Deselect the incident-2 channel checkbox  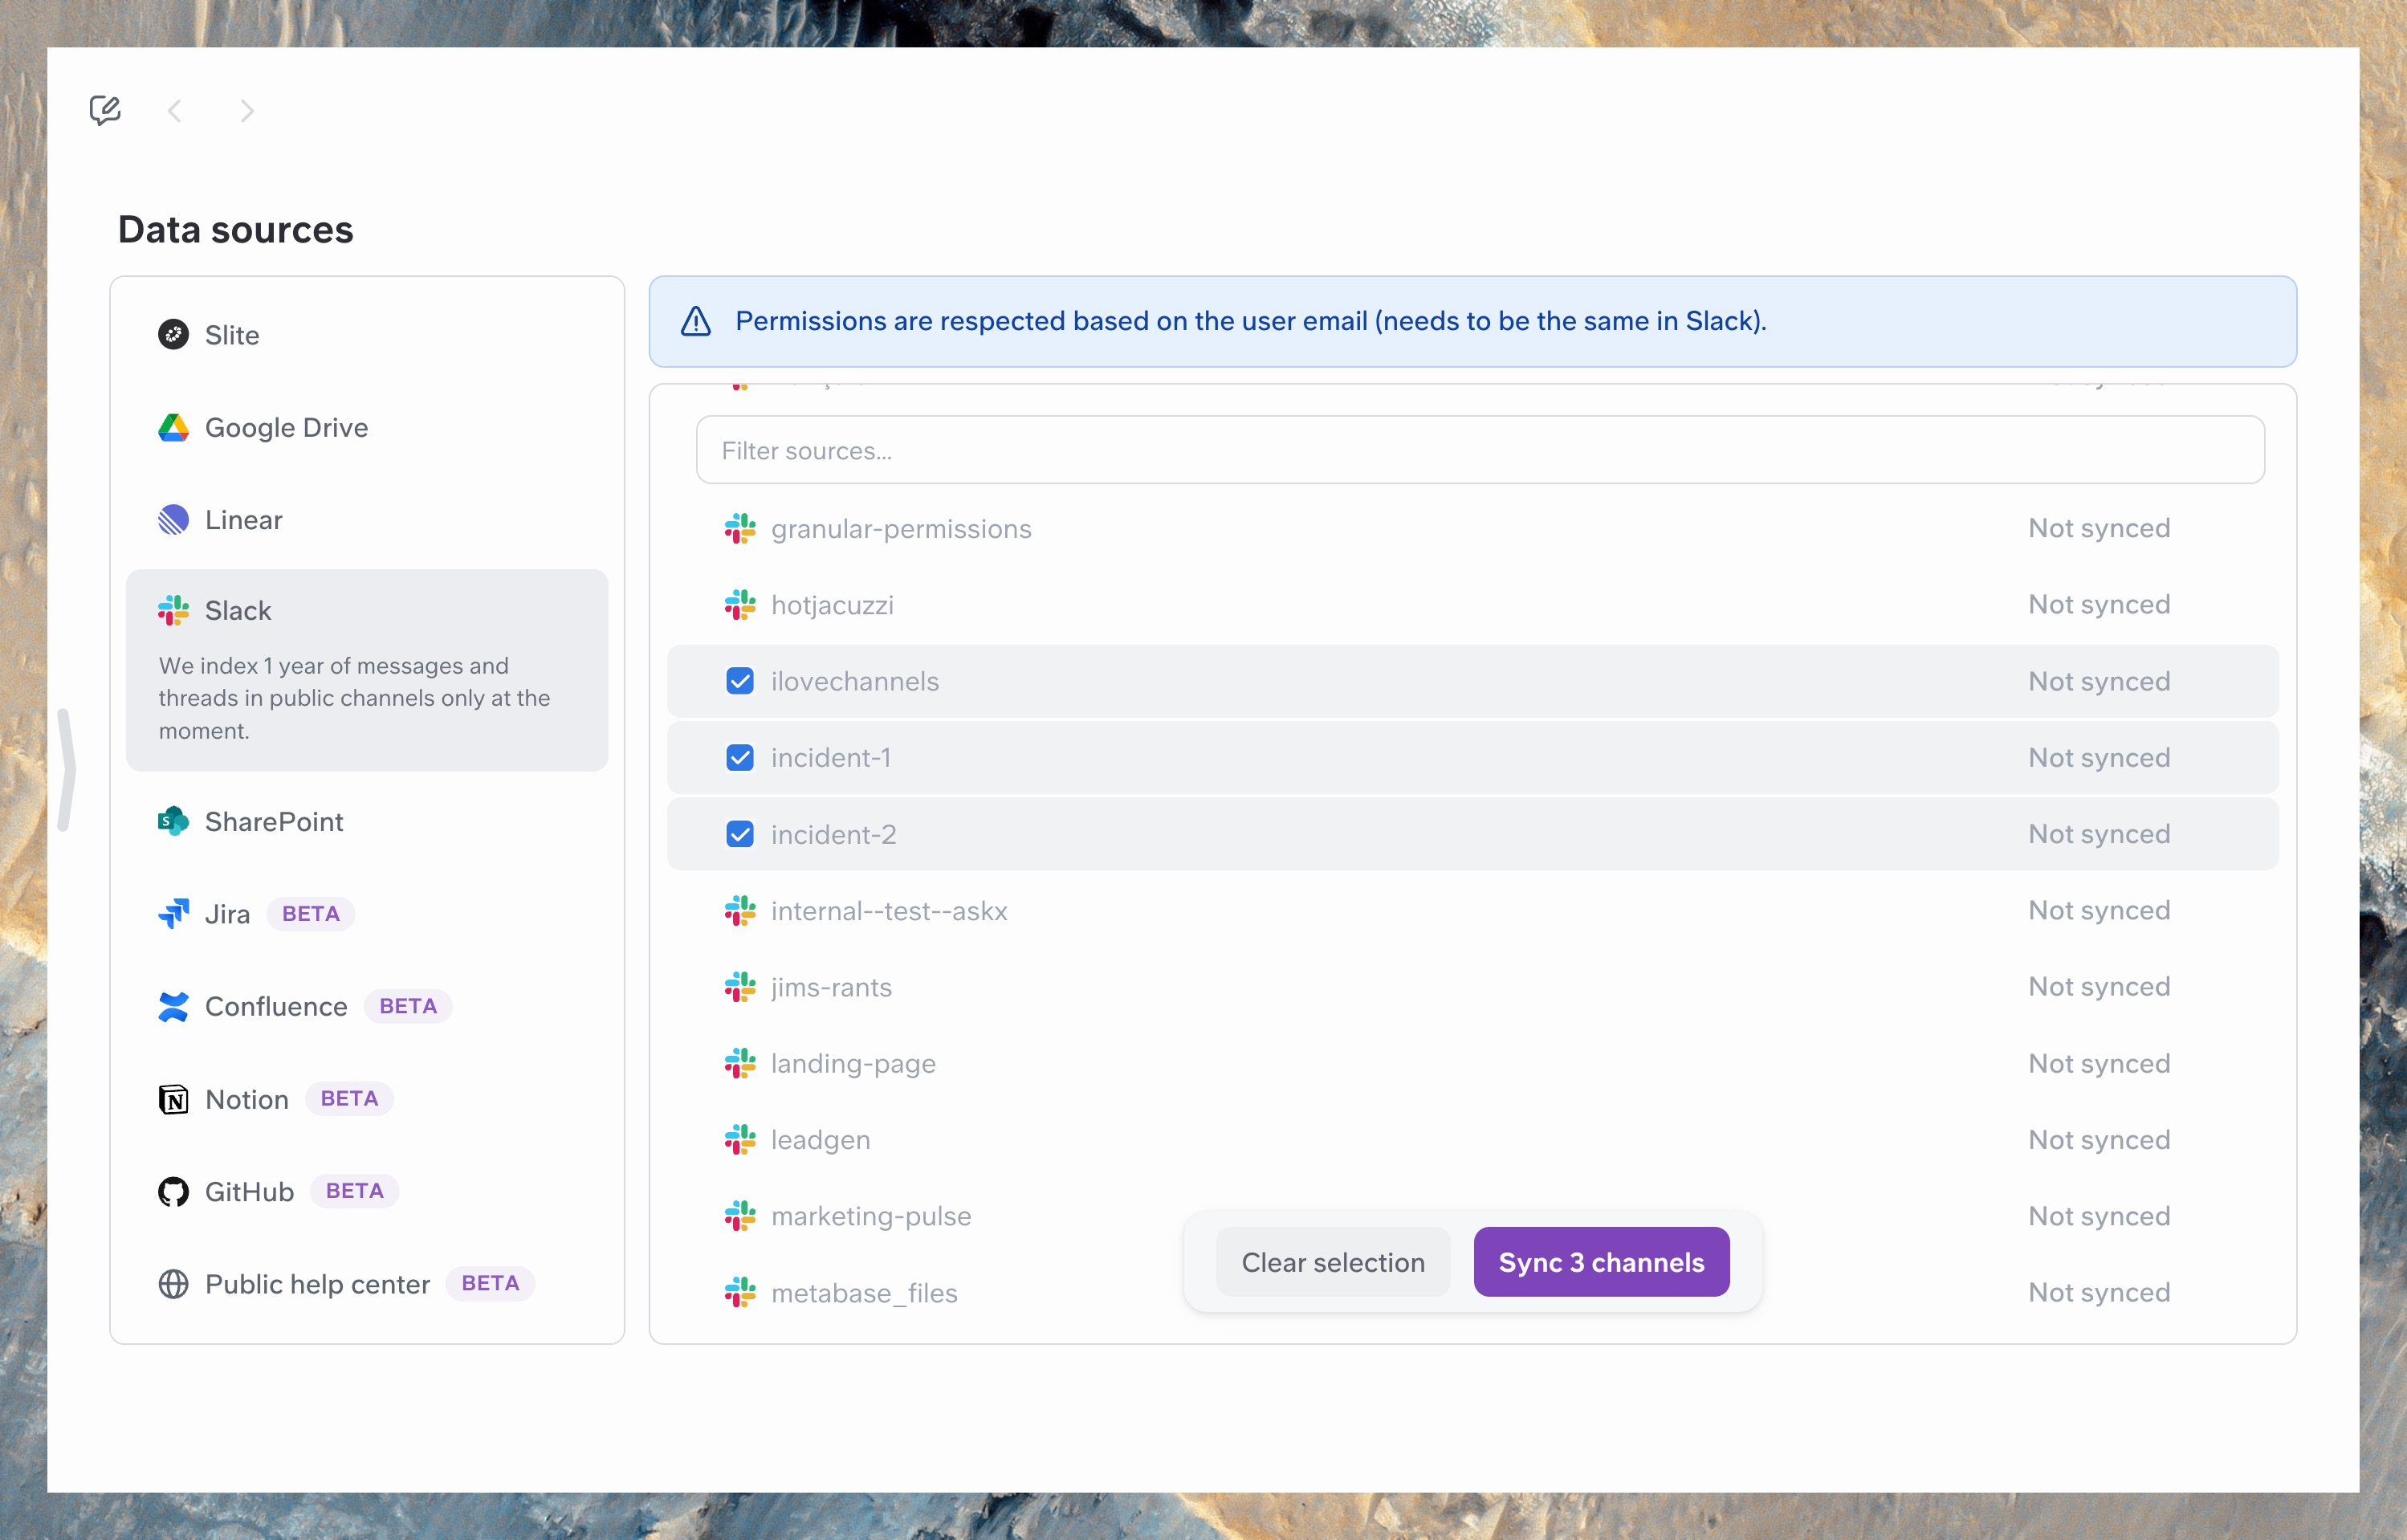740,834
